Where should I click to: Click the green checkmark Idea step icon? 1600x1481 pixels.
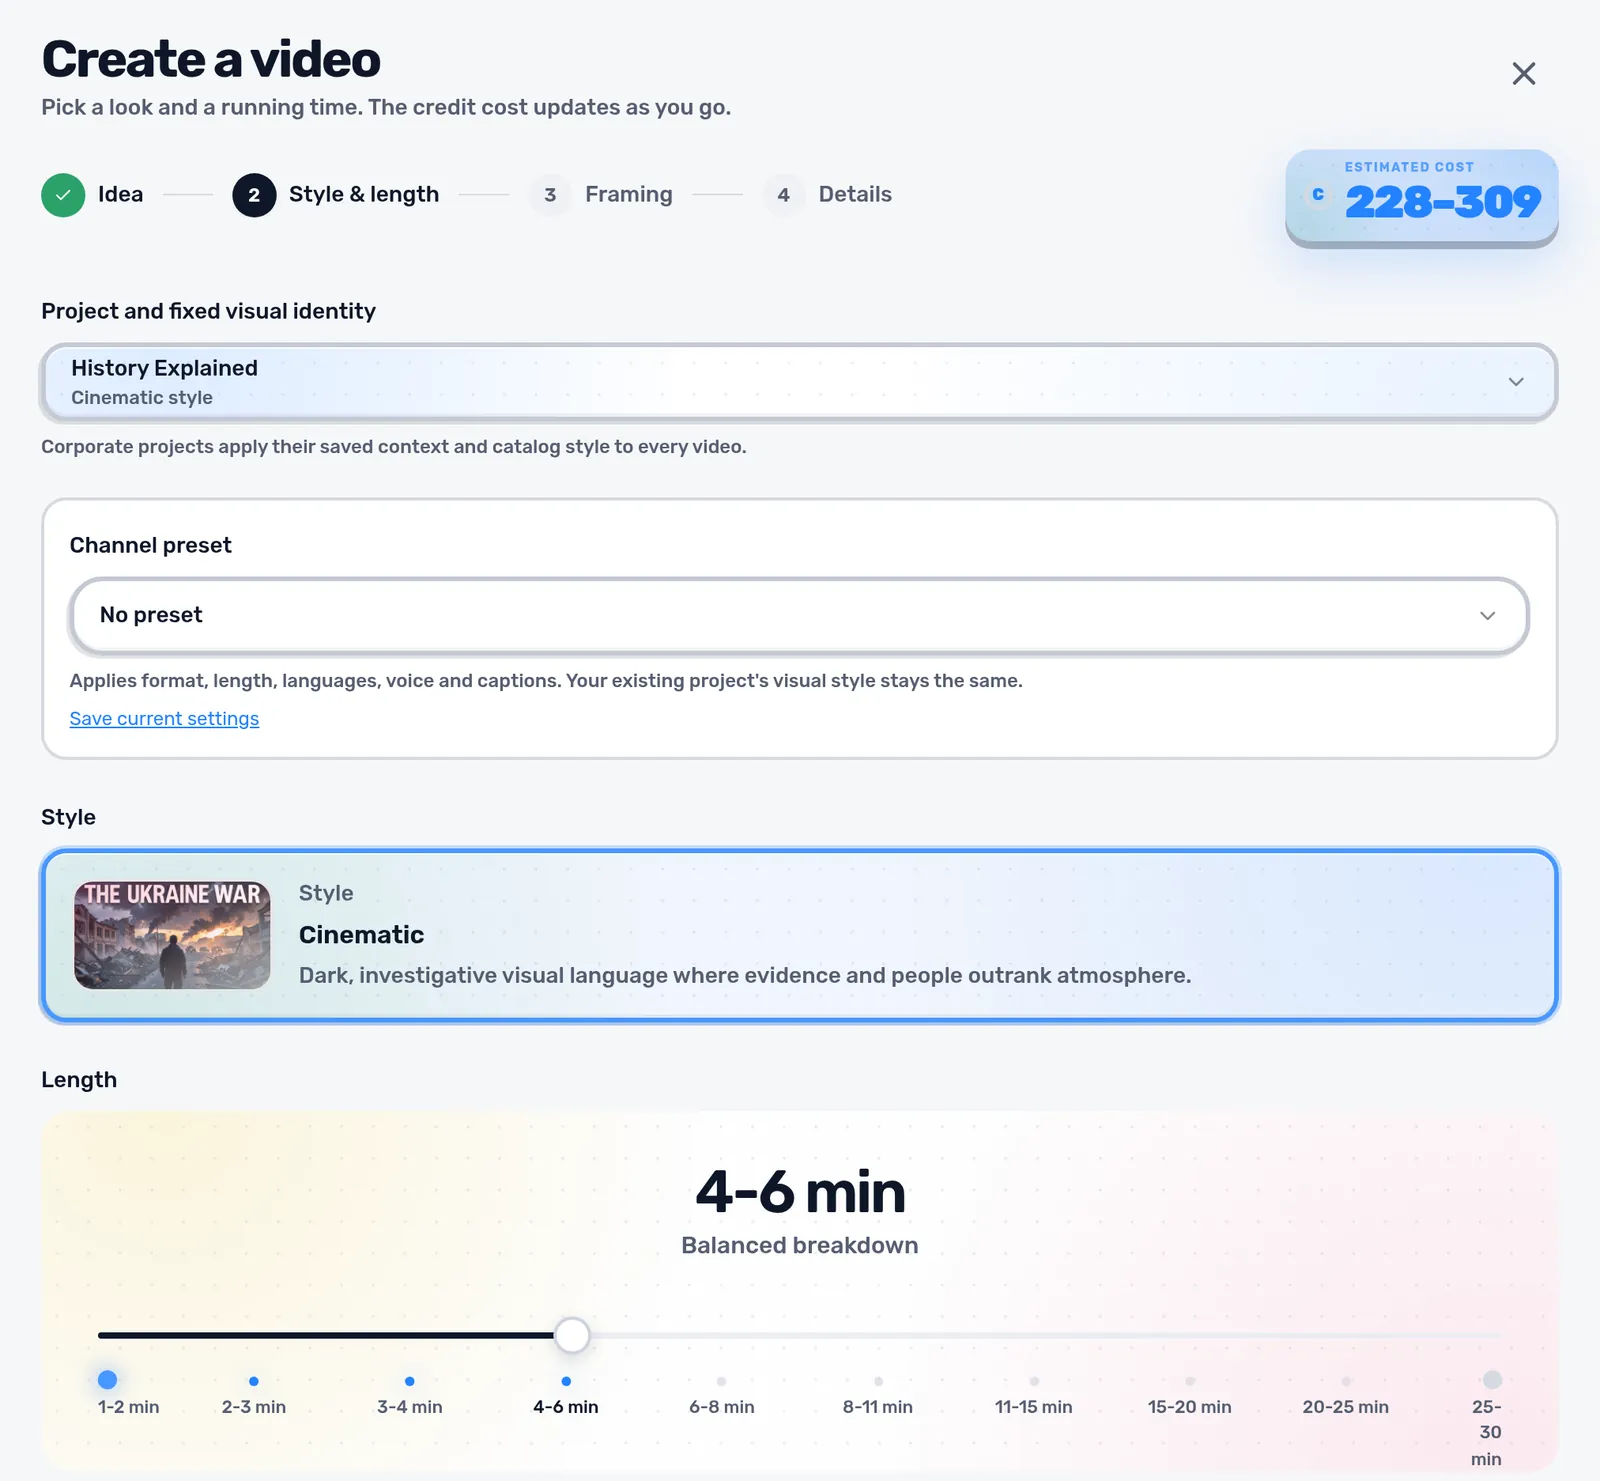tap(63, 195)
